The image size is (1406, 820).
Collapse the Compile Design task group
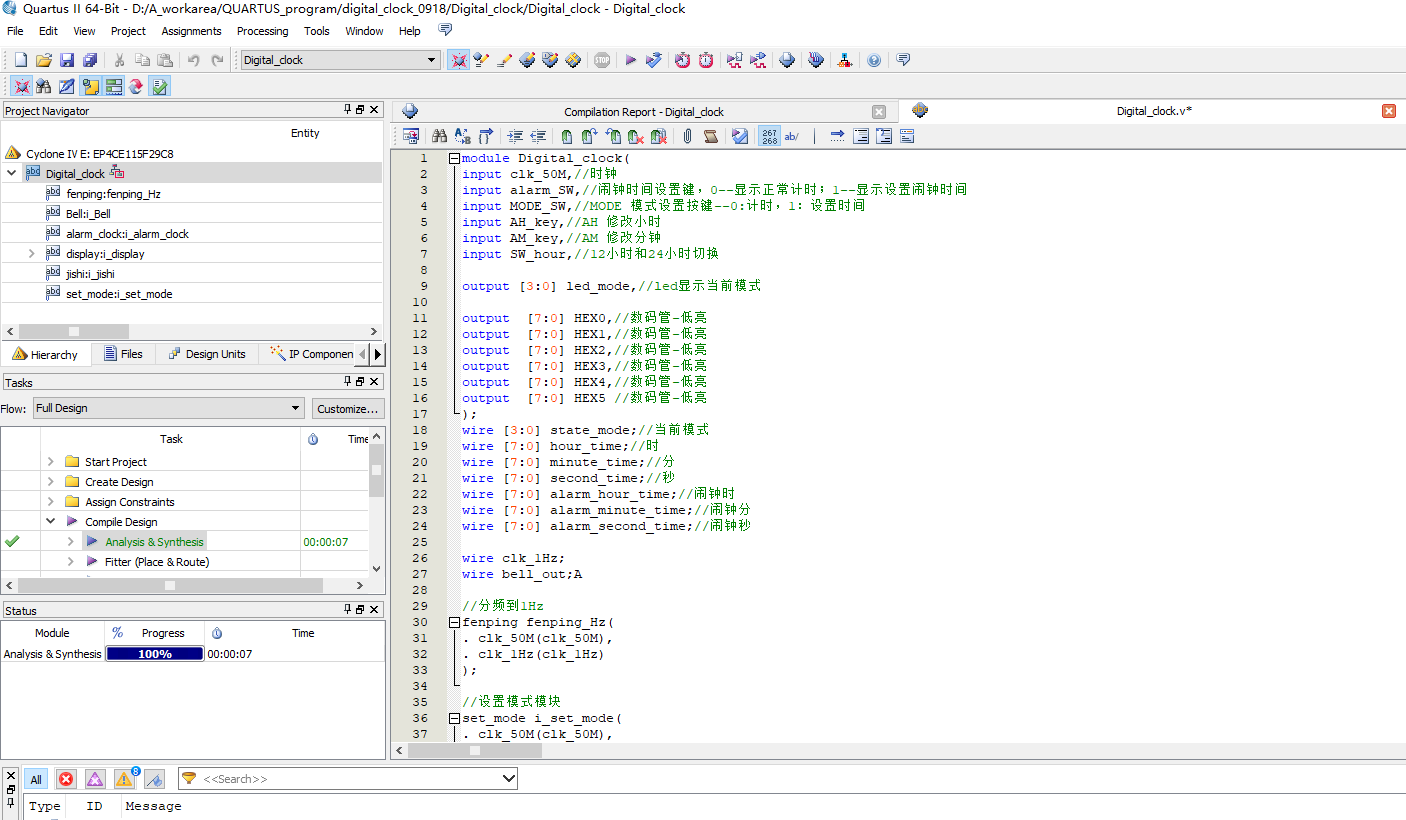pyautogui.click(x=51, y=521)
